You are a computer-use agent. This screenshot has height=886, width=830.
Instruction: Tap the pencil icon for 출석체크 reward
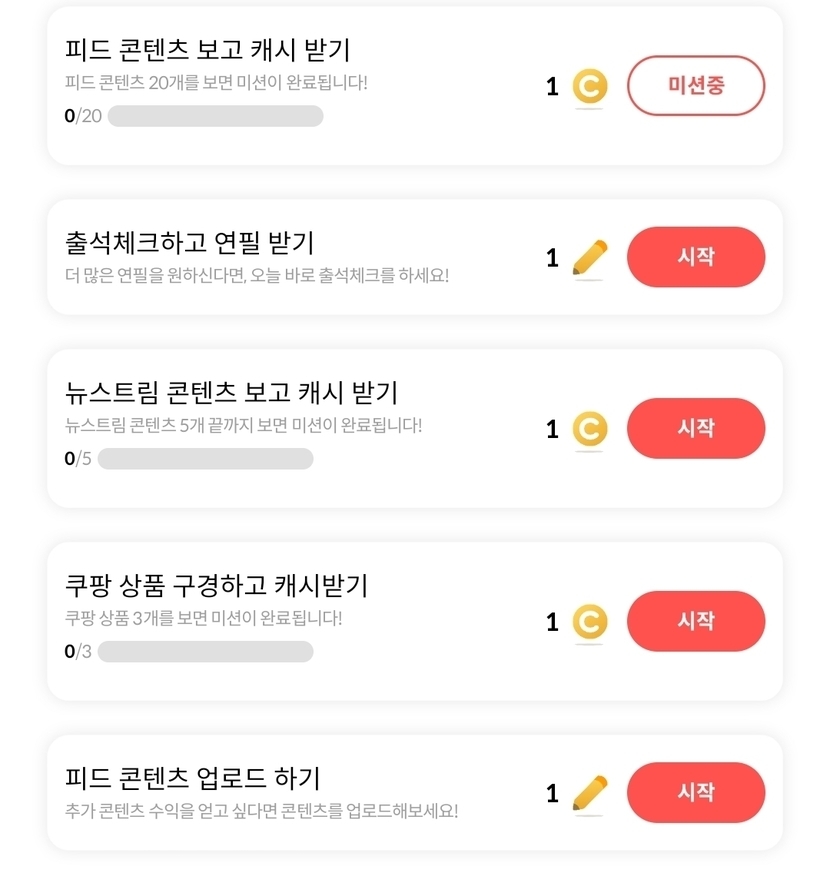pyautogui.click(x=590, y=258)
